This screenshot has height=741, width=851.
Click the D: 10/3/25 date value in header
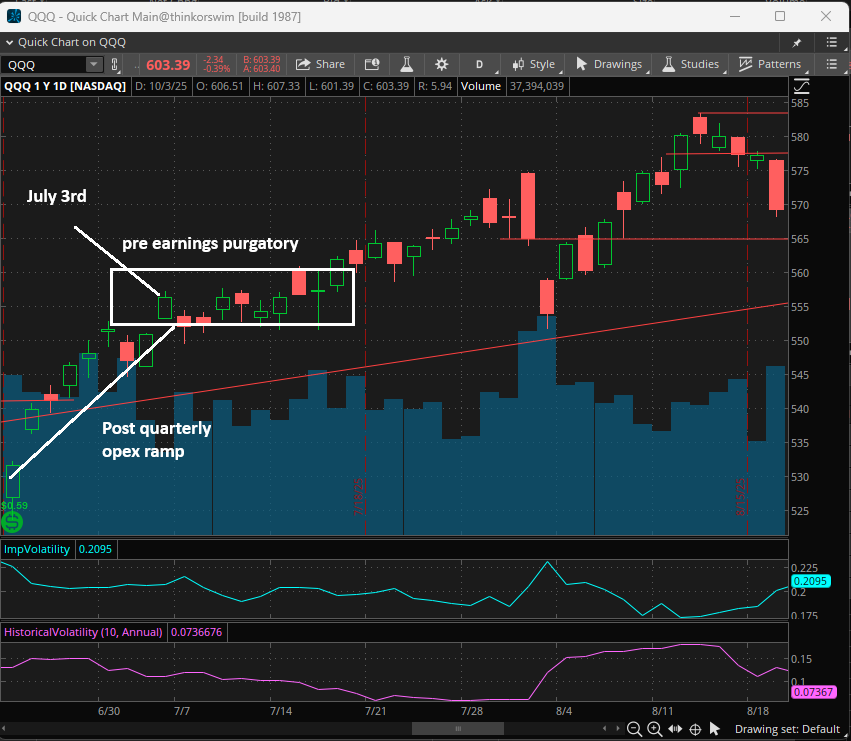pos(161,86)
